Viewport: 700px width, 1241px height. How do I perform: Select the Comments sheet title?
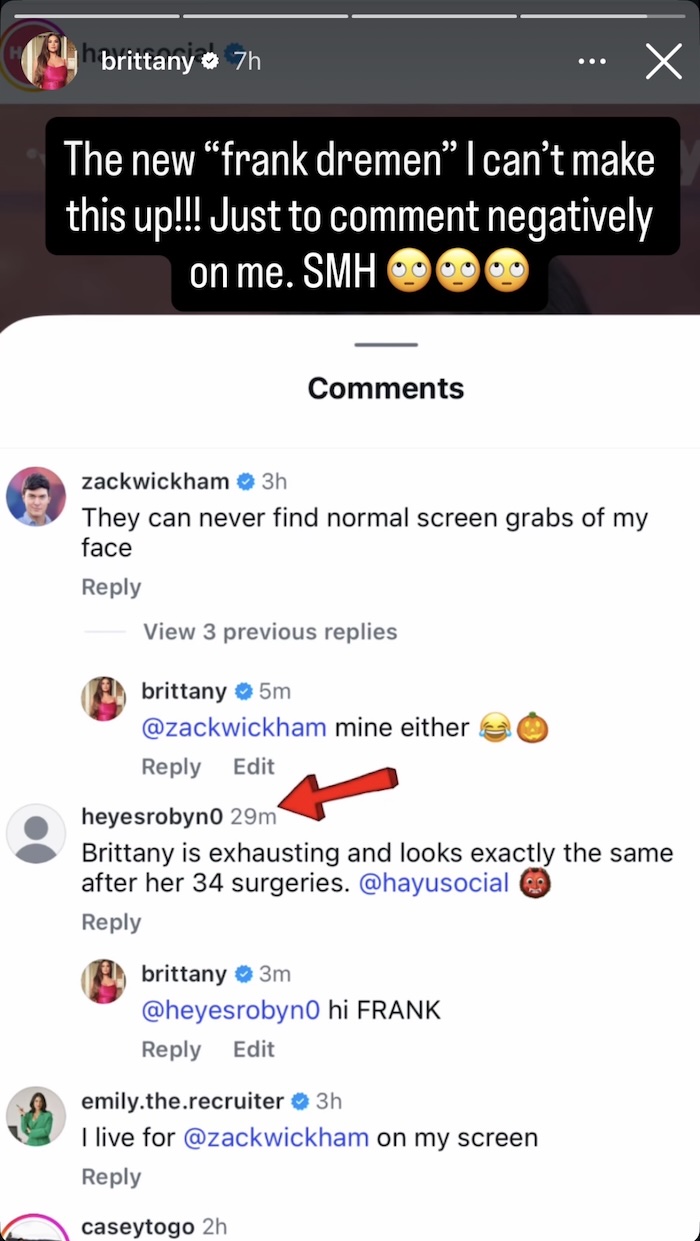pos(385,388)
